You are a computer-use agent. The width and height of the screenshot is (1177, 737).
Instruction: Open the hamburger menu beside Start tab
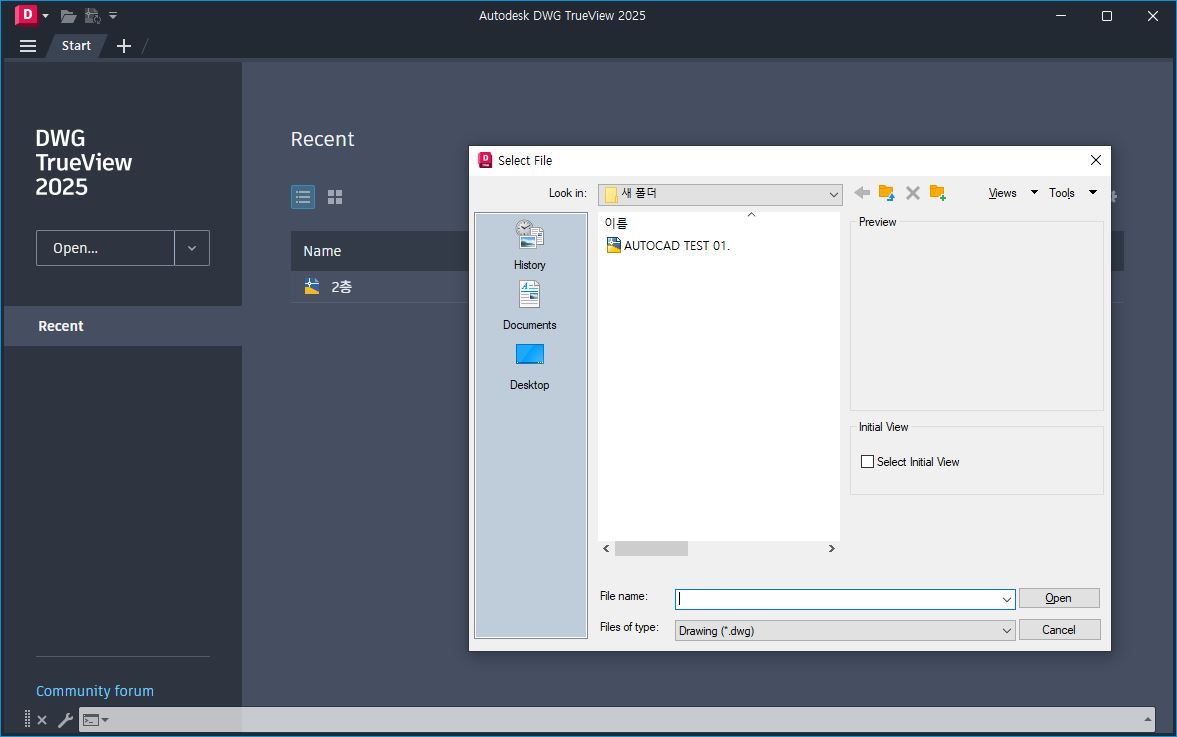(x=28, y=46)
